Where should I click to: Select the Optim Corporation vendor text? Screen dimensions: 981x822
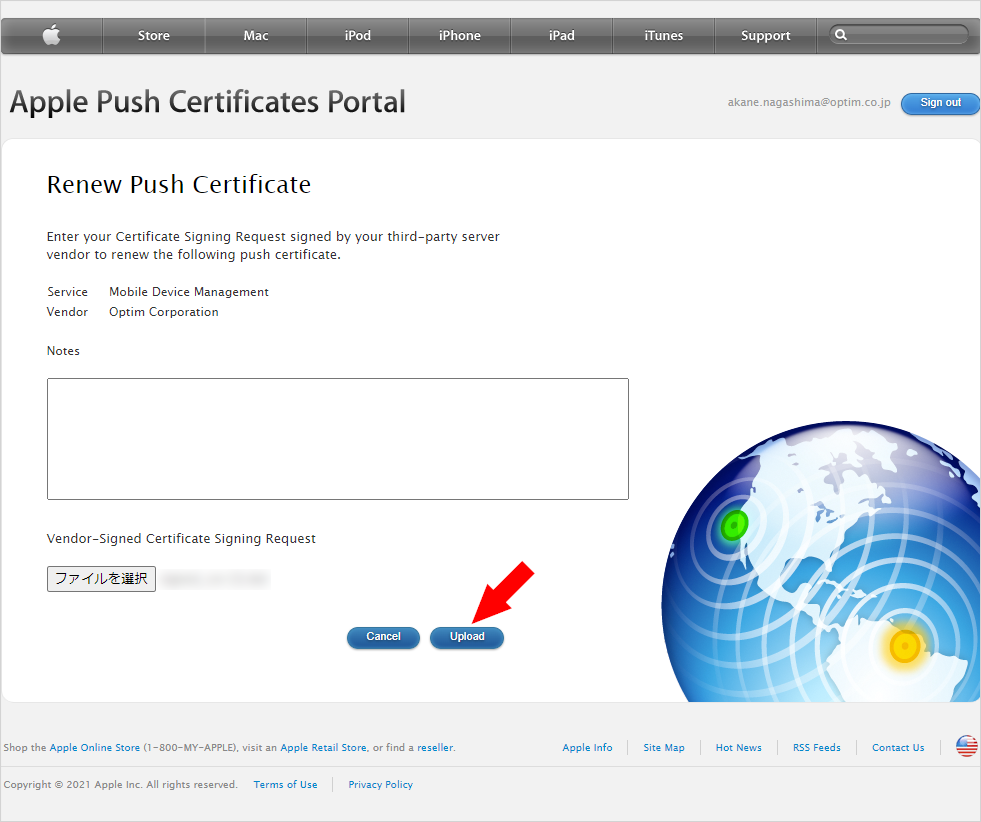(x=164, y=312)
